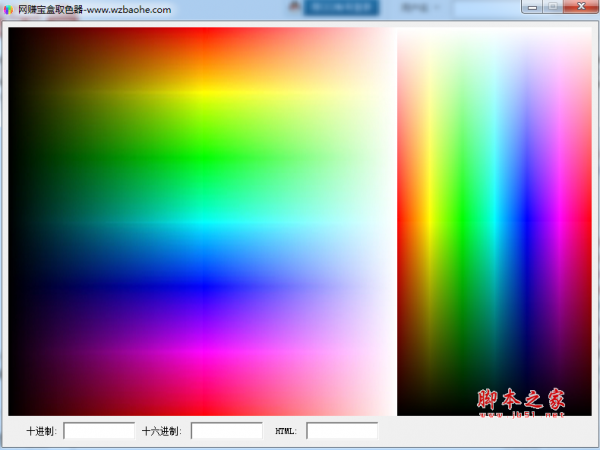Close the color picker window
This screenshot has height=450, width=600.
[581, 7]
